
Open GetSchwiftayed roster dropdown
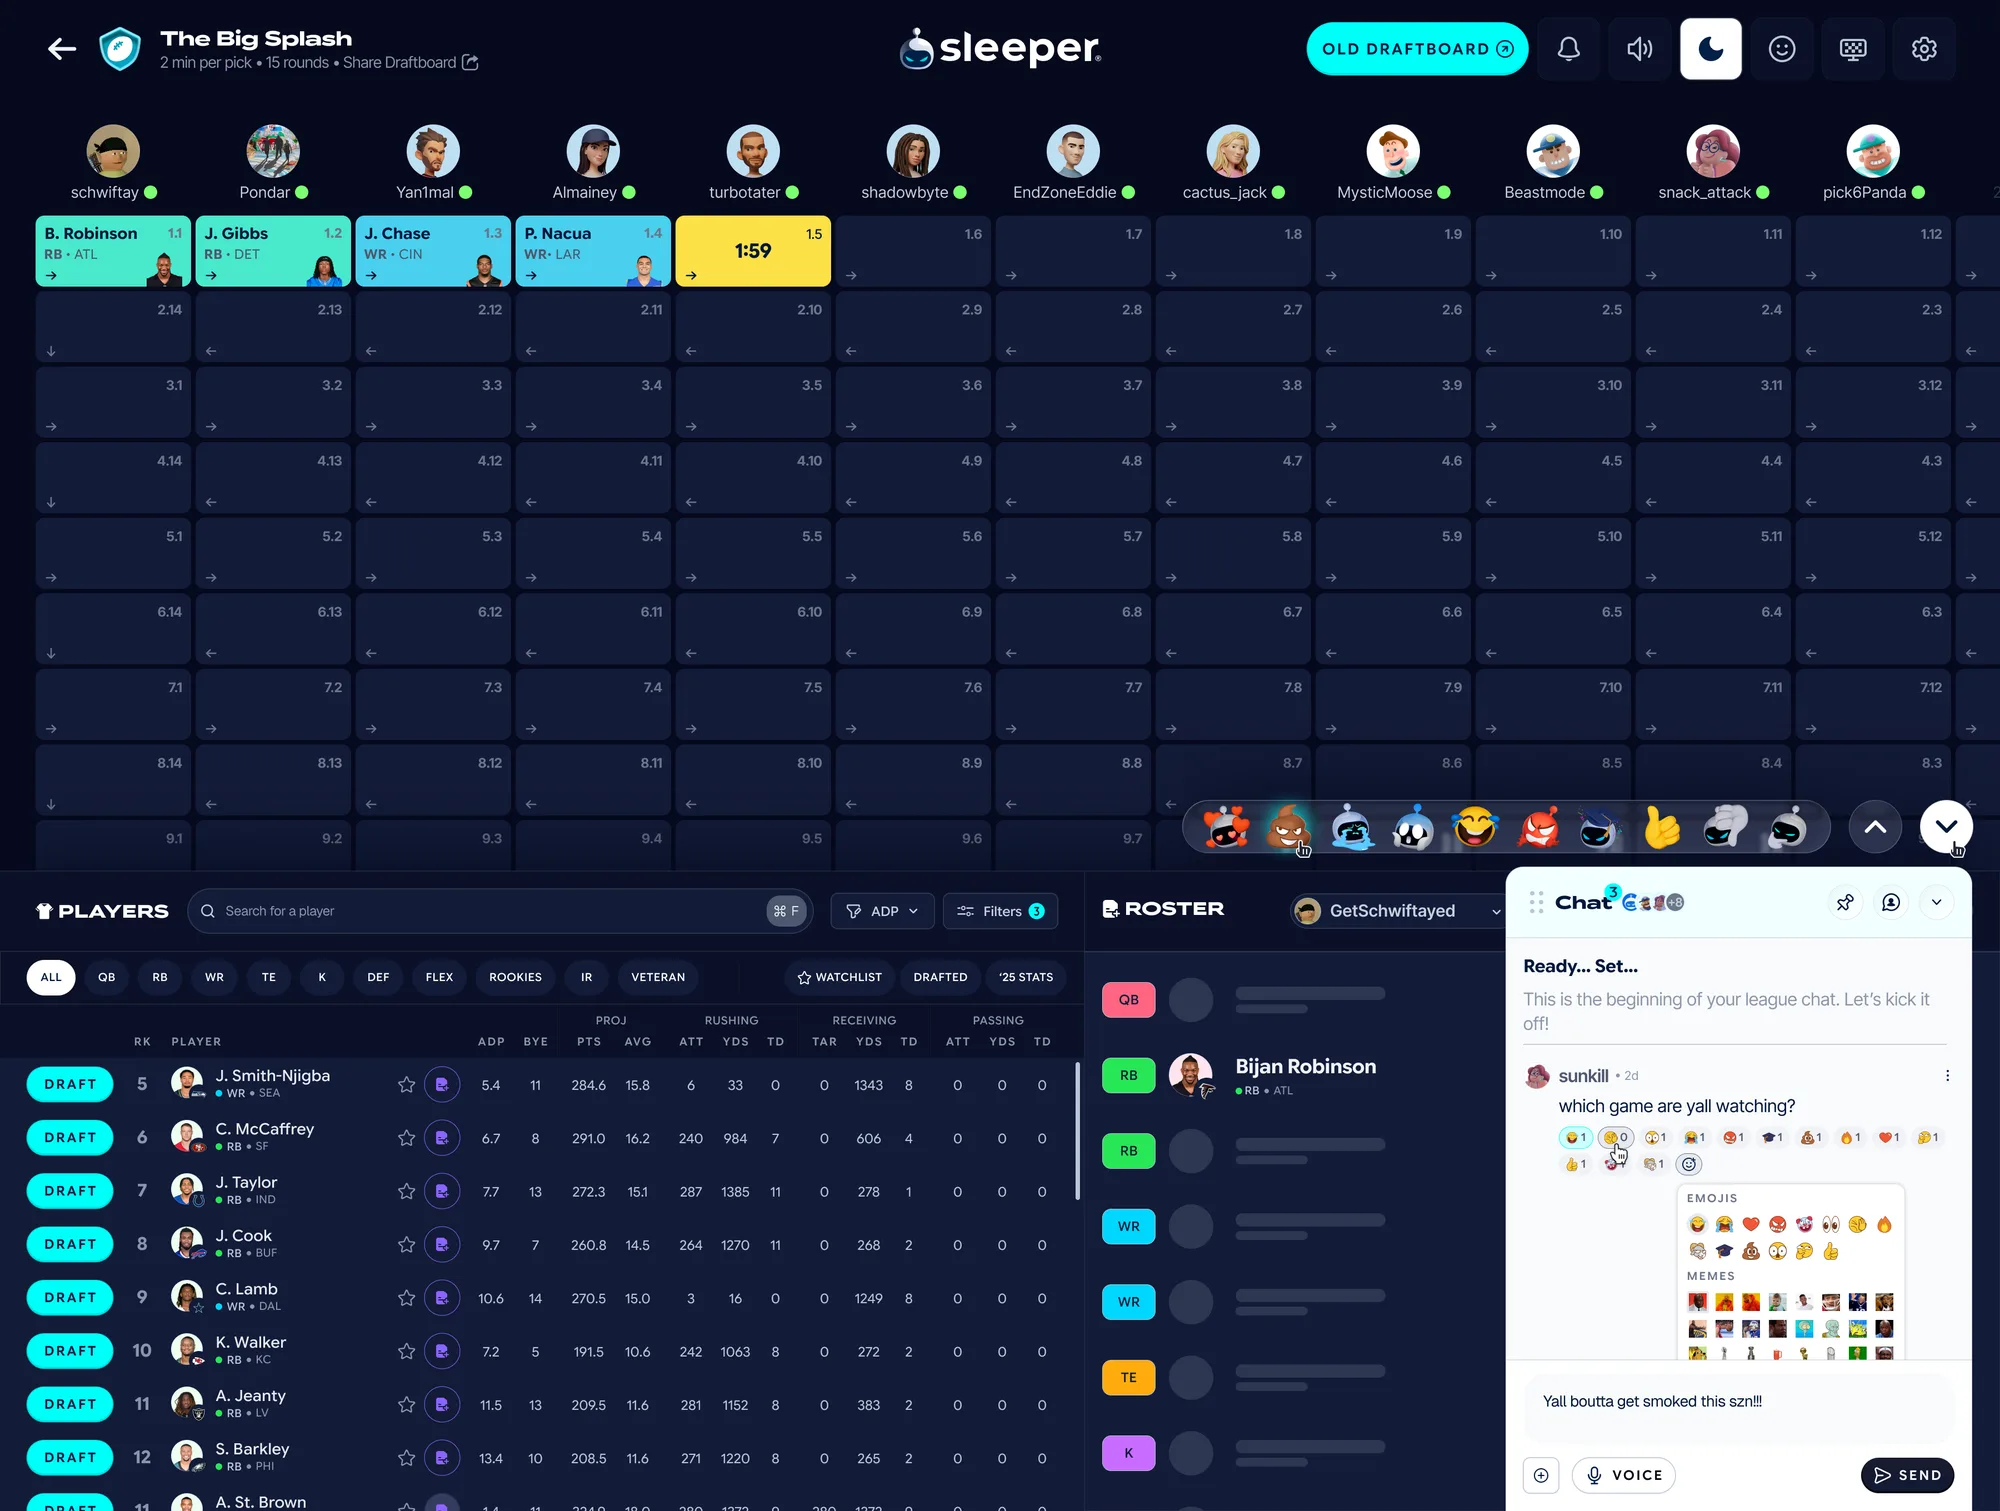point(1397,911)
